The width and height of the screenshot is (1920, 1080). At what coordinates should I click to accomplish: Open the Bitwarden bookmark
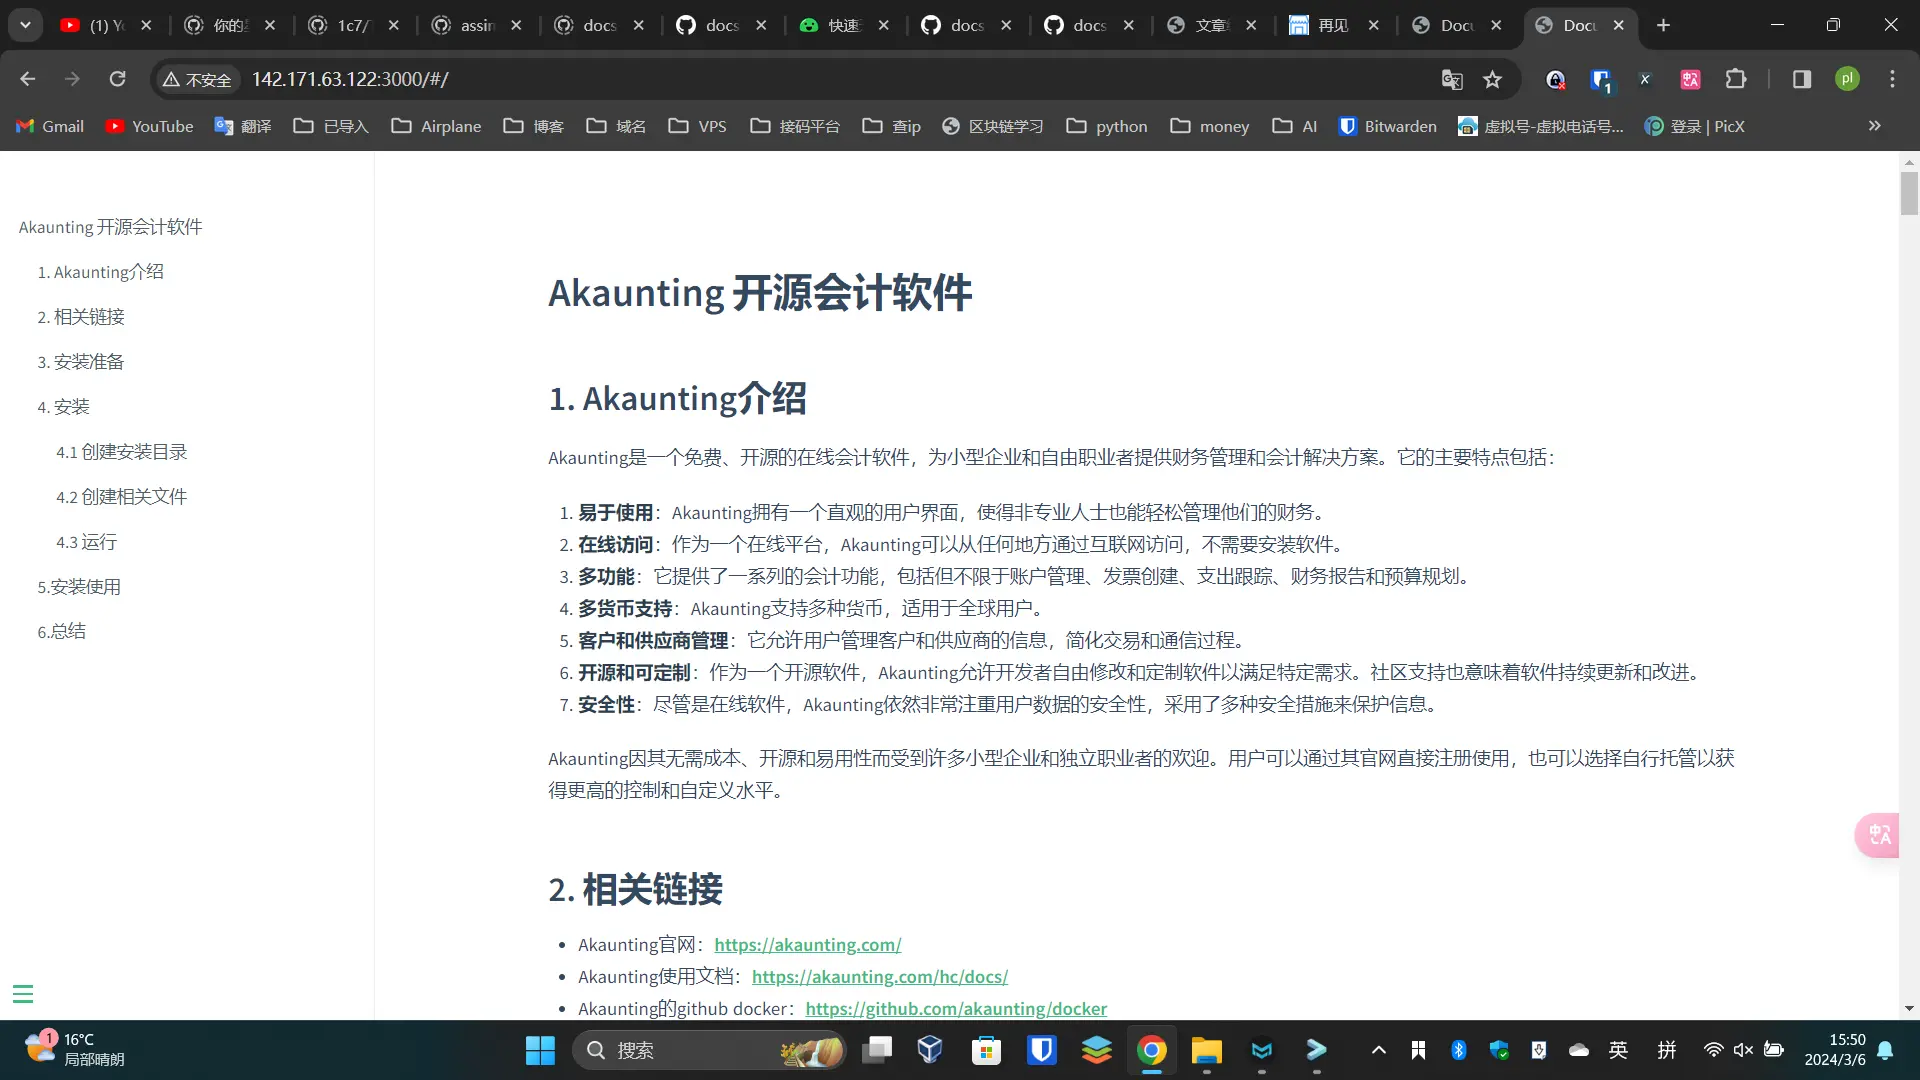coord(1387,126)
